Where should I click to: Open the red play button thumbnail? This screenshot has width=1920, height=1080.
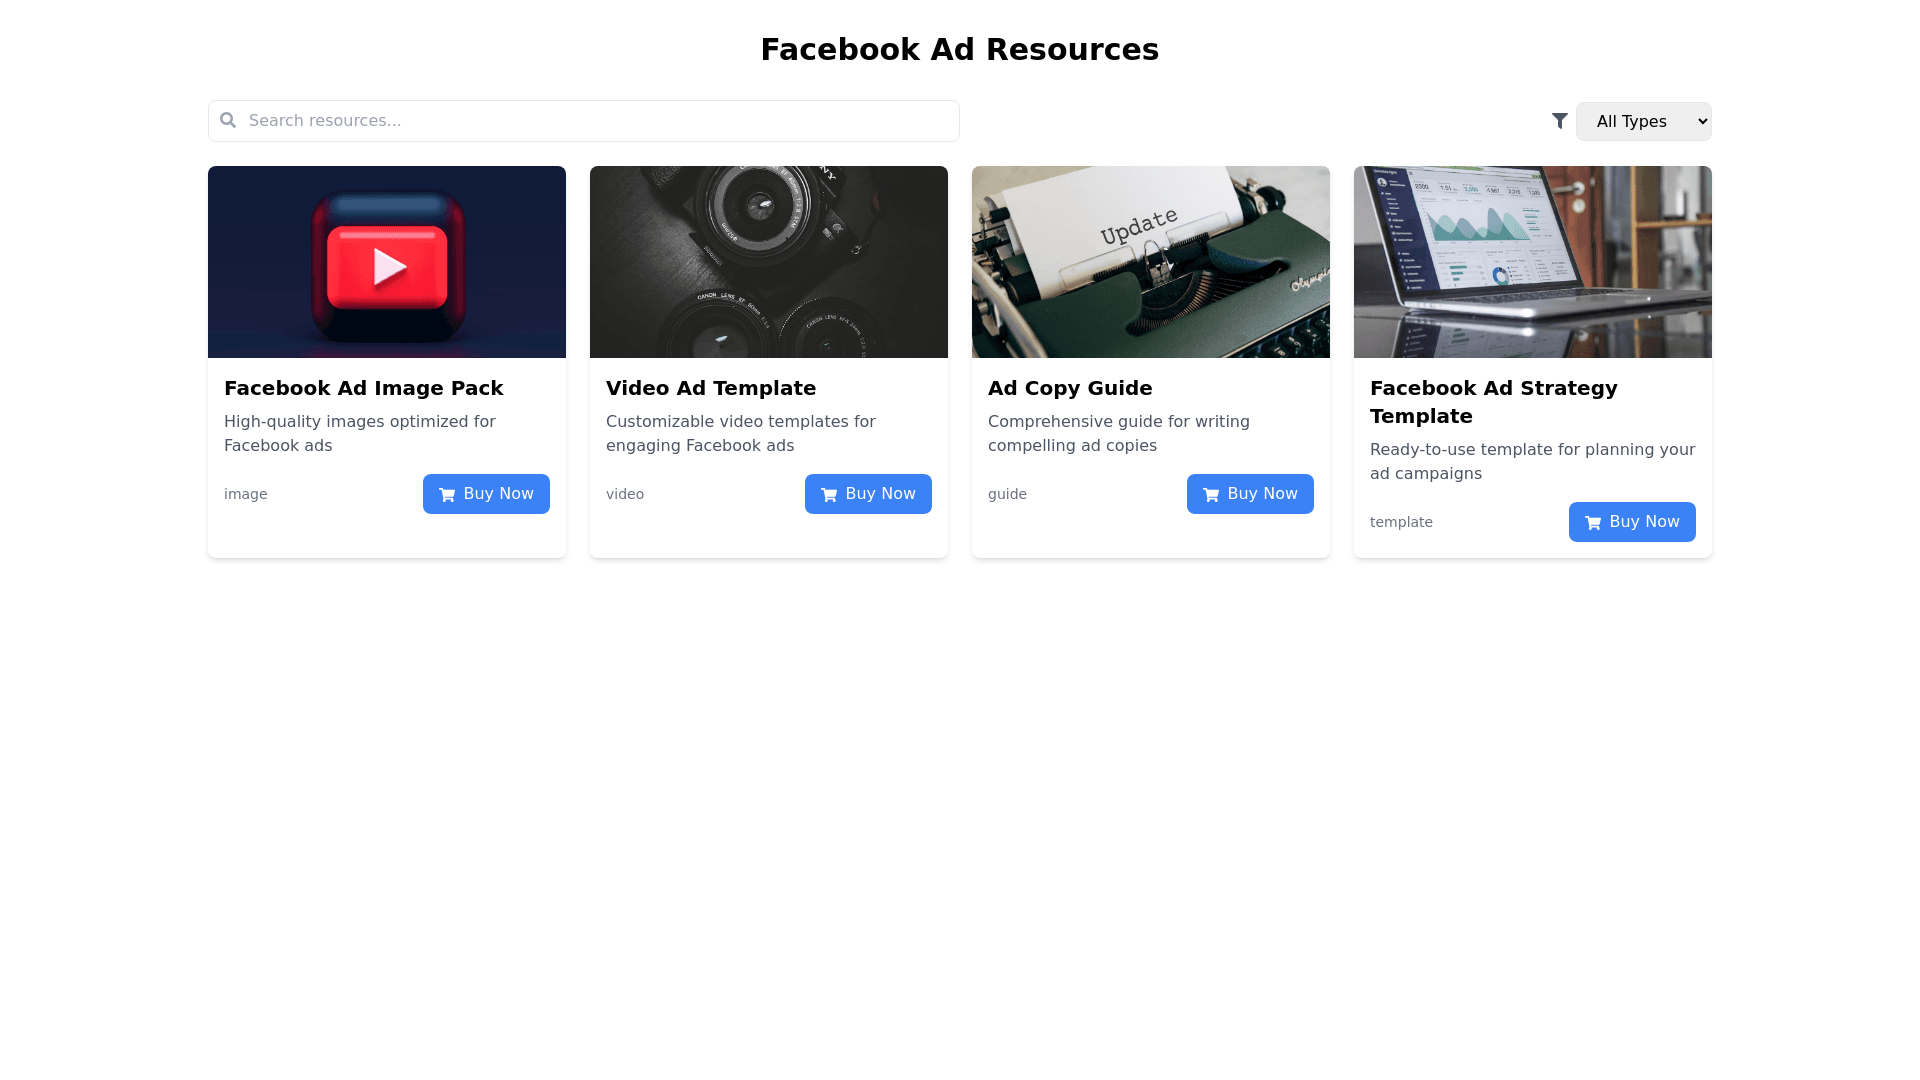coord(387,262)
